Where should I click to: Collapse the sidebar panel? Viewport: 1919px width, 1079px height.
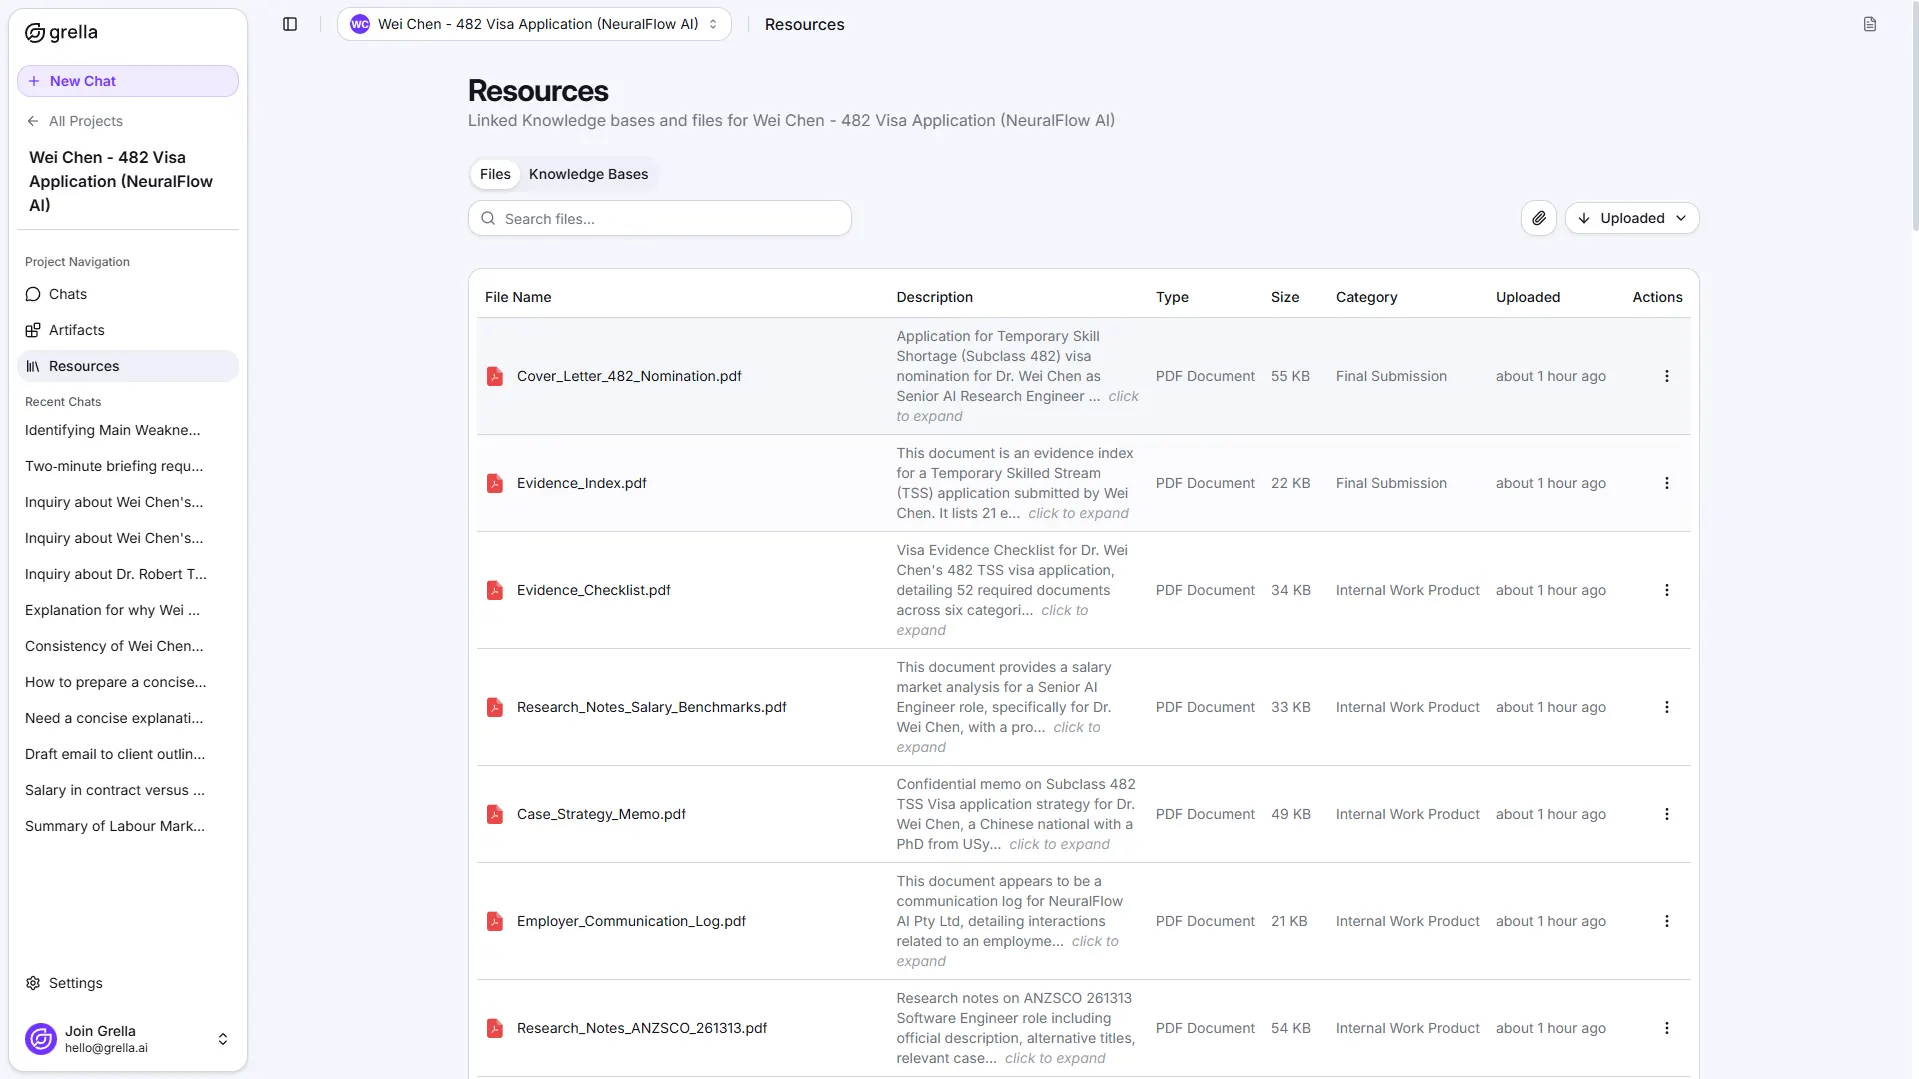289,24
